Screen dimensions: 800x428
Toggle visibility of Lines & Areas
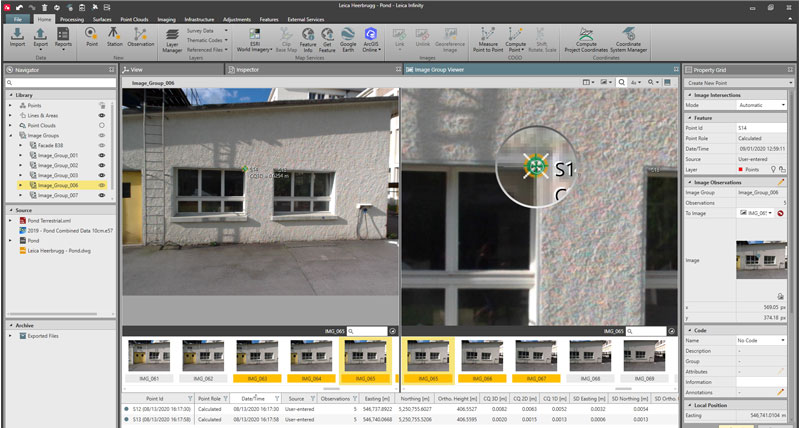[102, 117]
